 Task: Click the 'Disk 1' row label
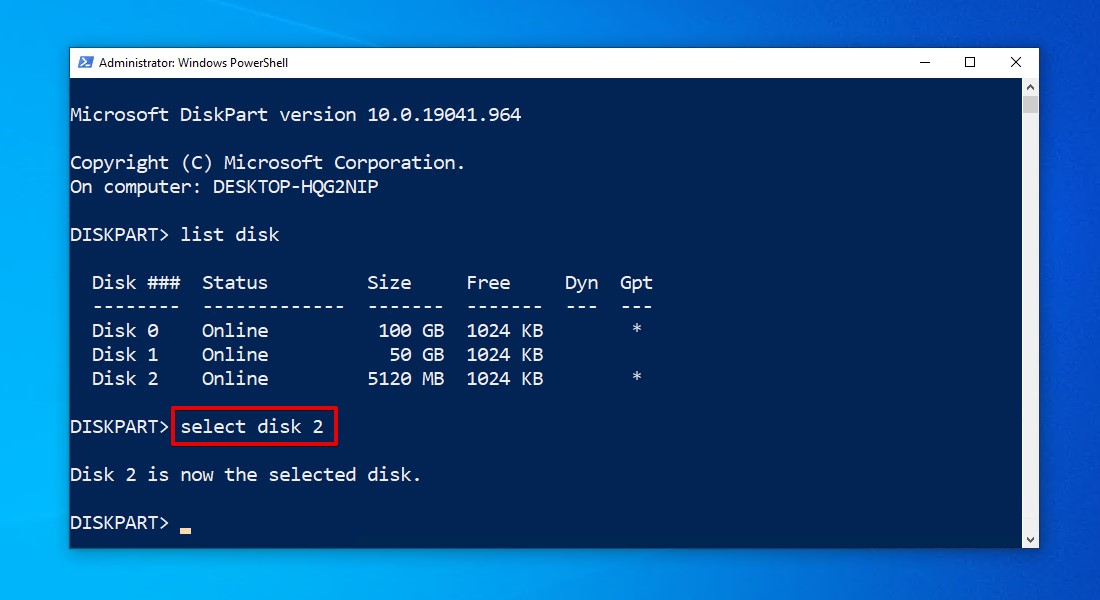click(x=125, y=354)
